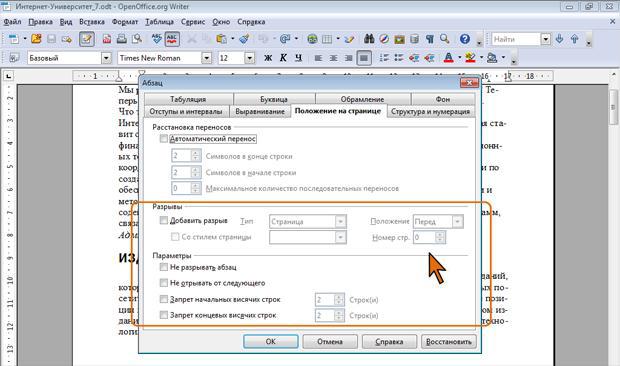620x366 pixels.
Task: Expand Paste options dropdown arrow
Action: (232, 39)
